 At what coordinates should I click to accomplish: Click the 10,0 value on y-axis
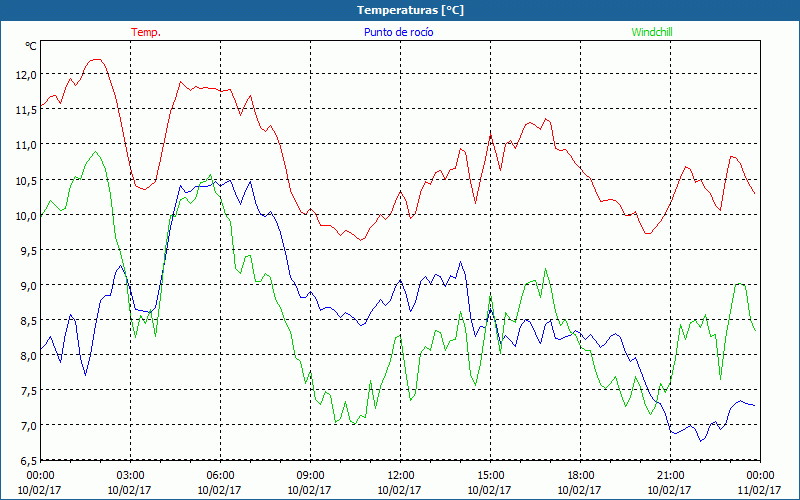(x=25, y=215)
